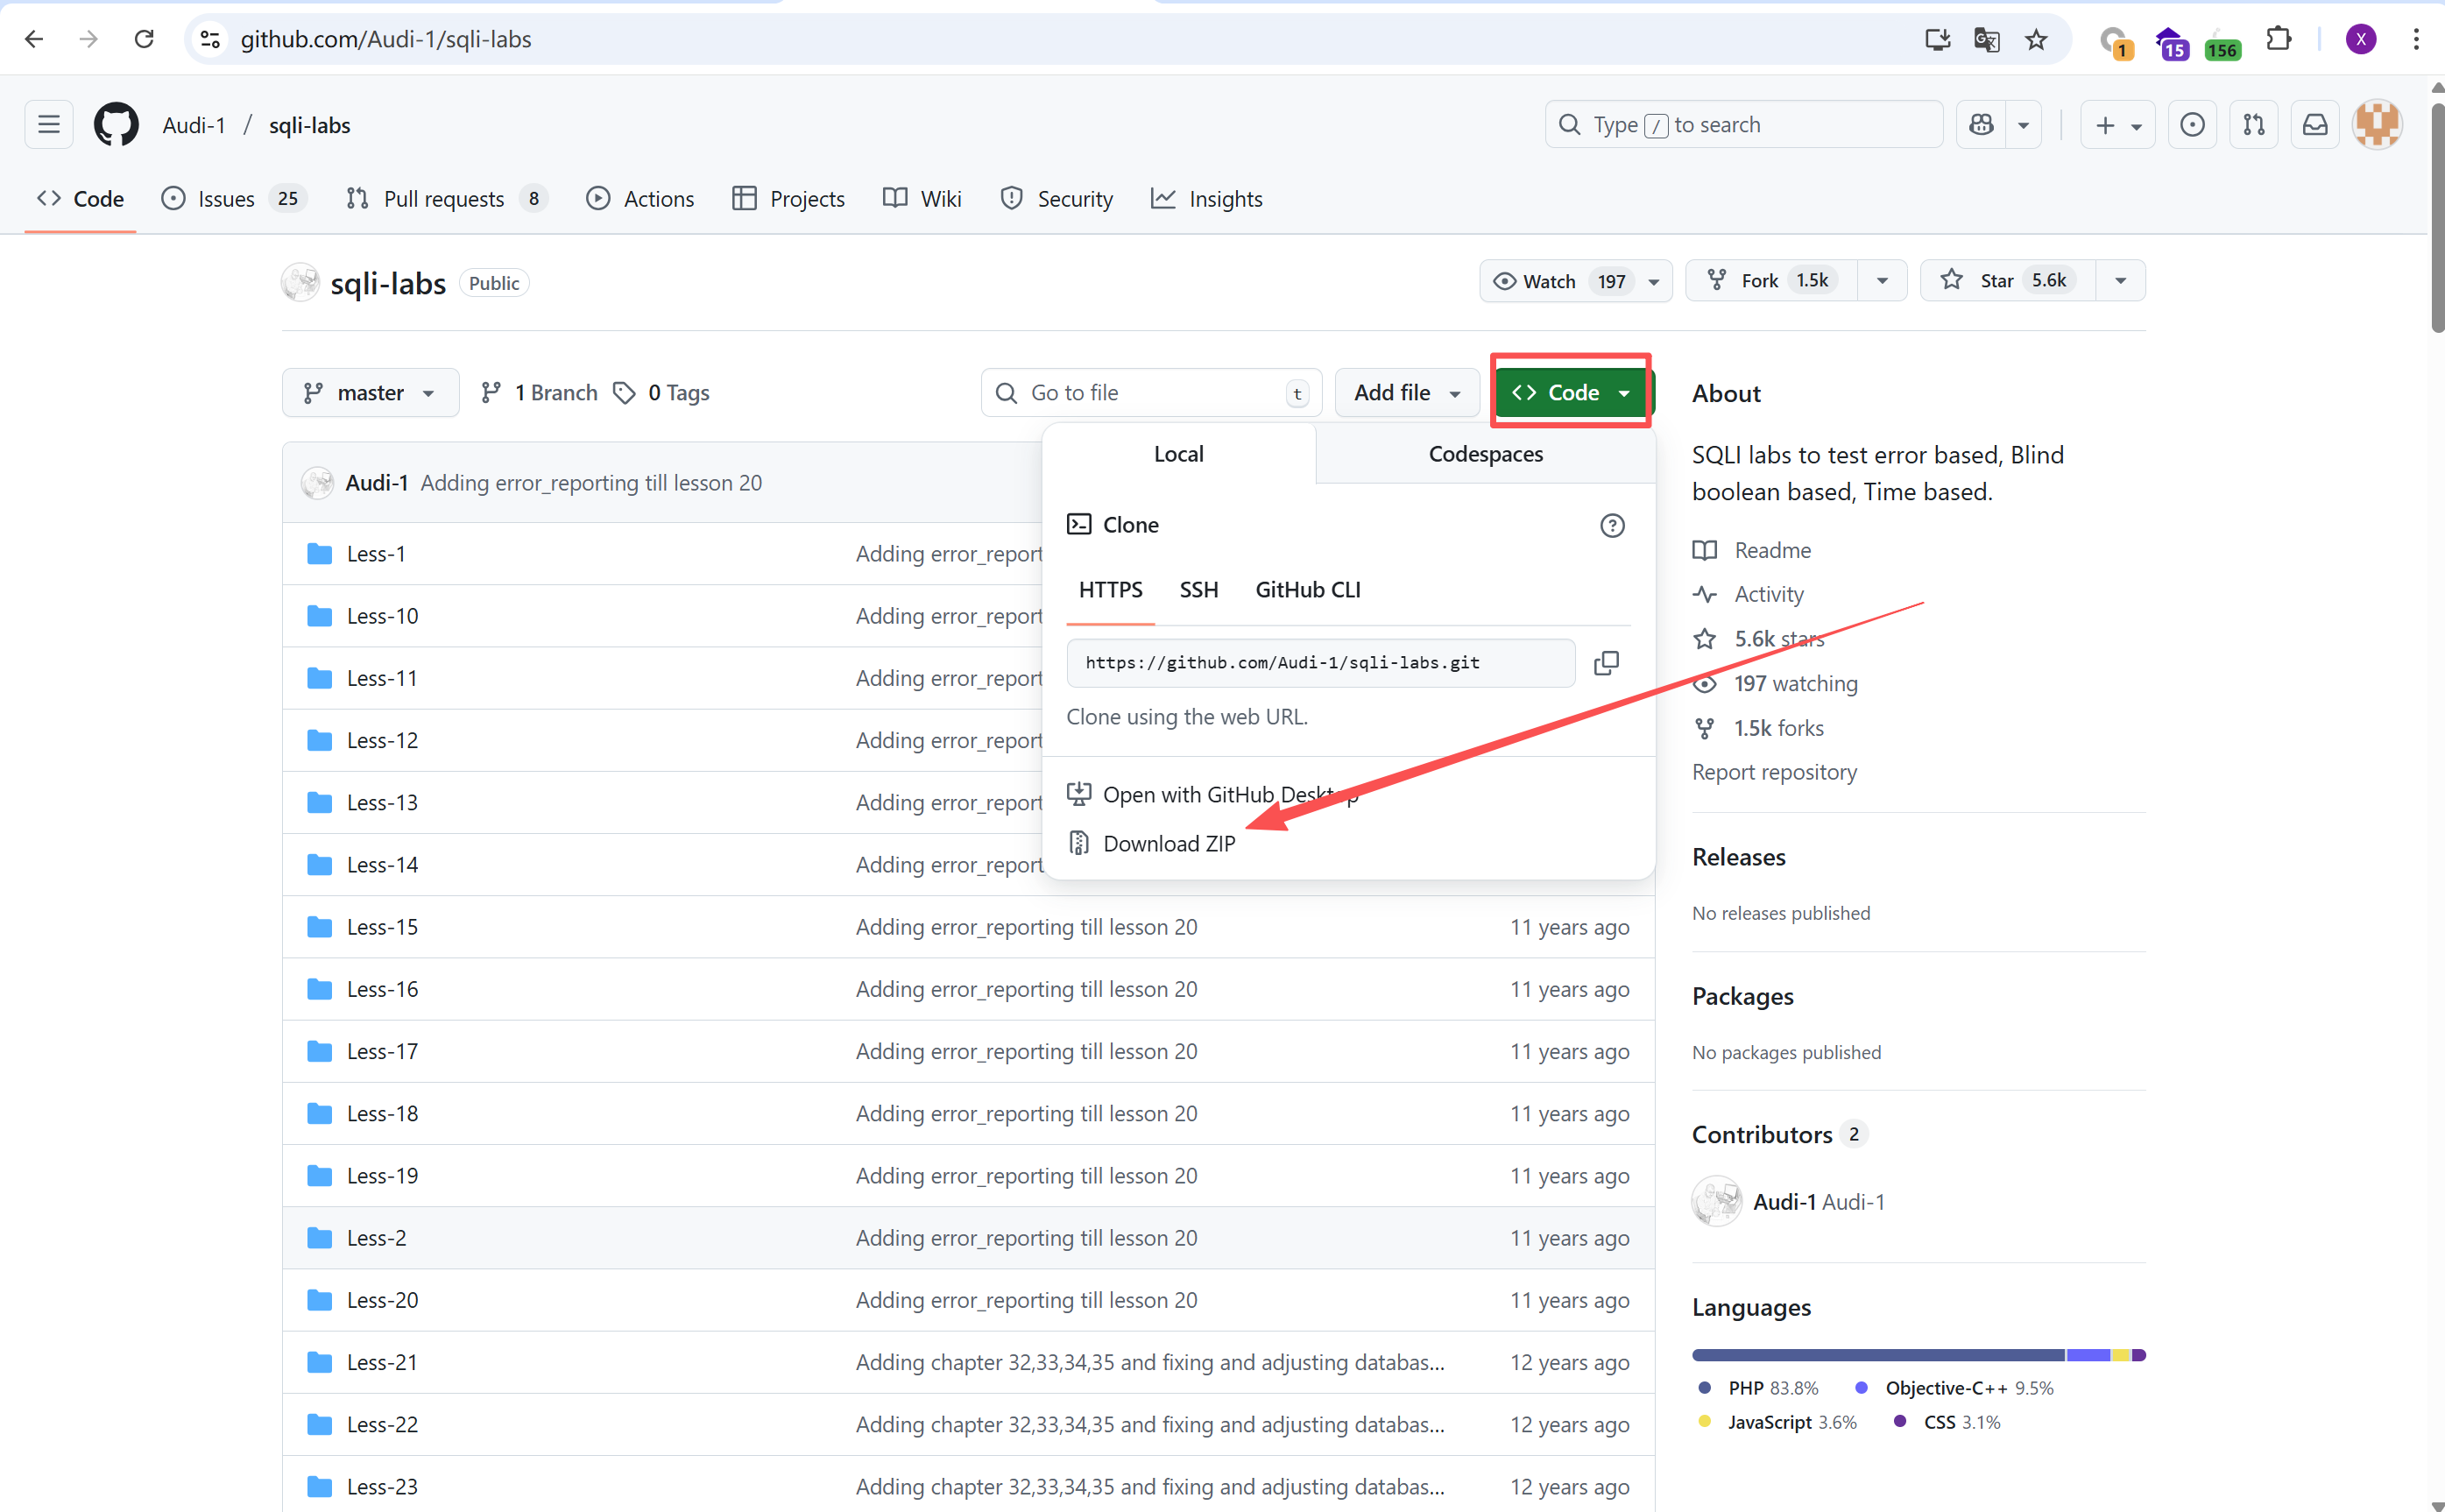Viewport: 2445px width, 1512px height.
Task: Open the extension with 15 badge
Action: click(x=2171, y=42)
